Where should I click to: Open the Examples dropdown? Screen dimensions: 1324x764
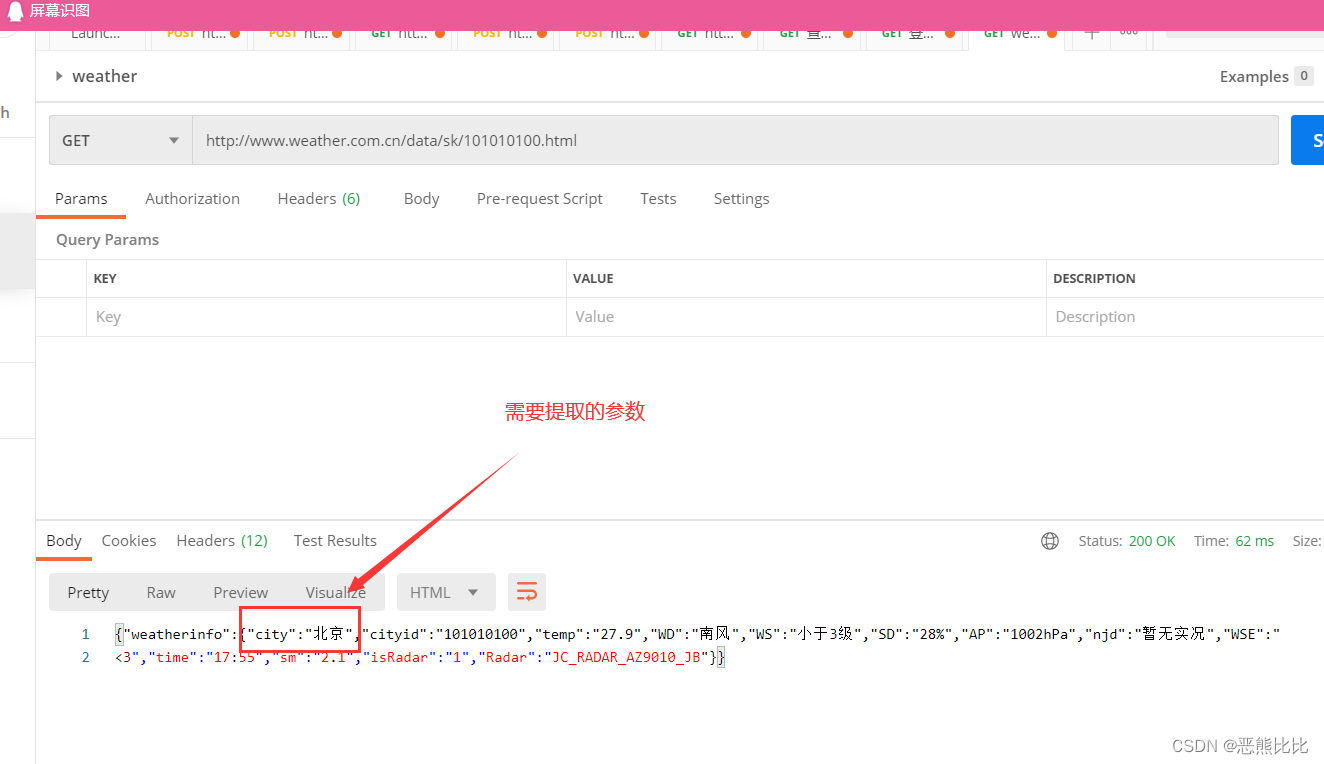[1266, 76]
